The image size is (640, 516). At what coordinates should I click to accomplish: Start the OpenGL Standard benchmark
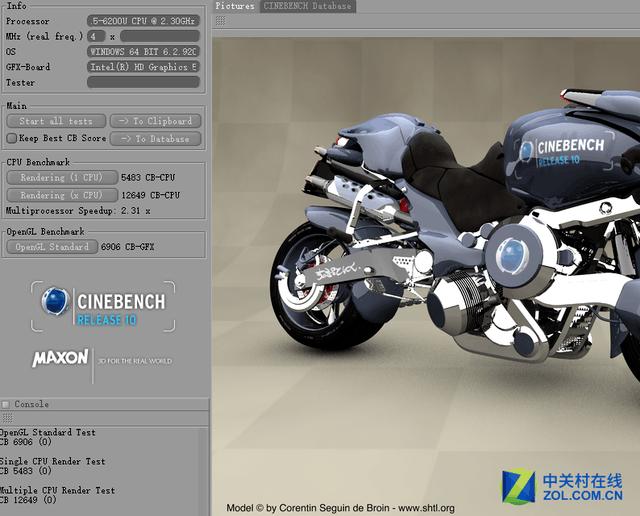point(51,246)
